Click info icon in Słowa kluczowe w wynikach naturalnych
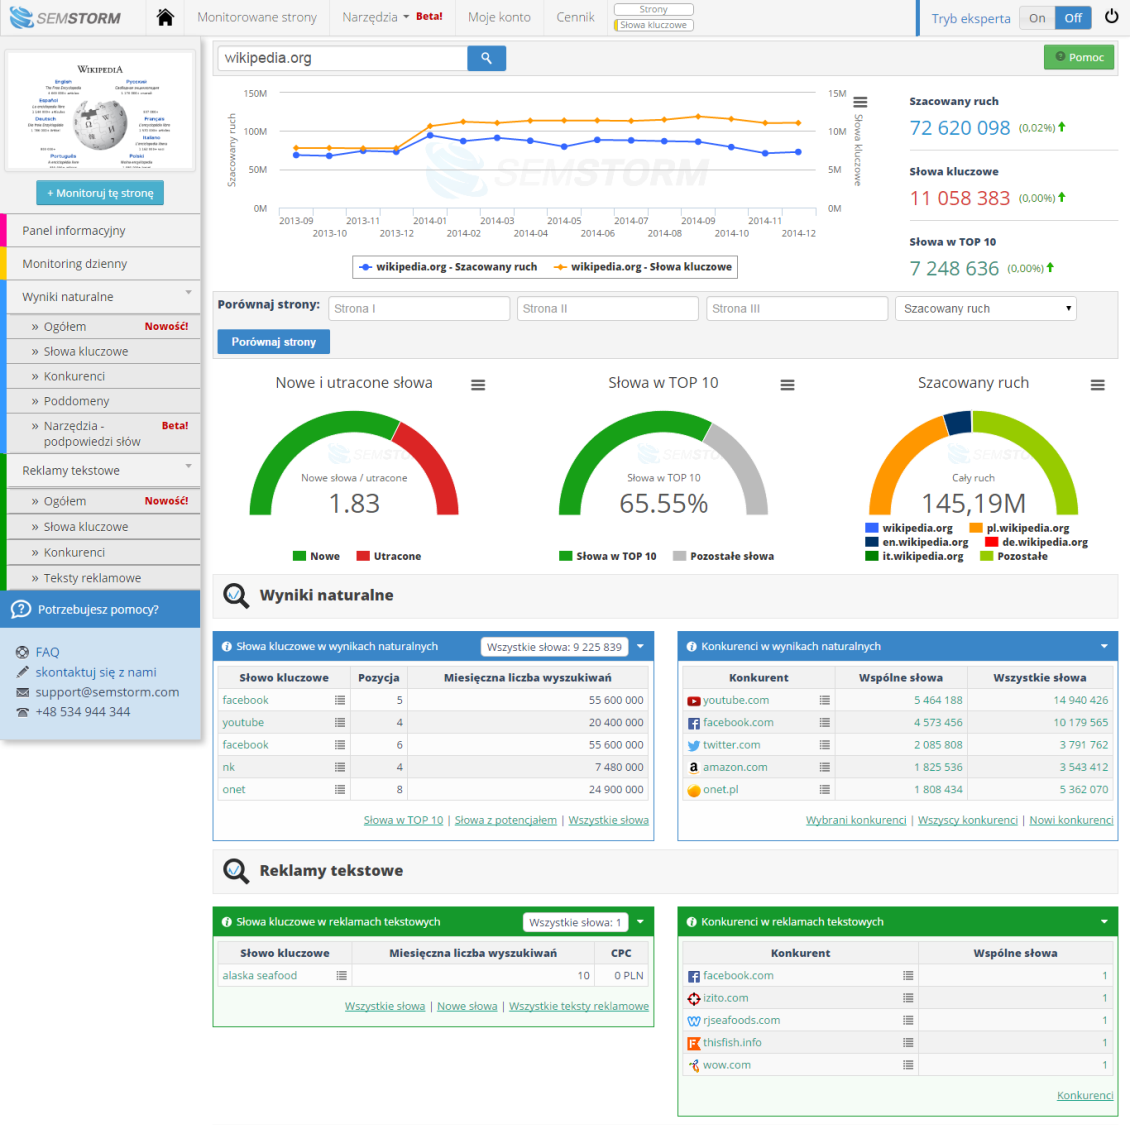The height and width of the screenshot is (1125, 1130). tap(226, 646)
